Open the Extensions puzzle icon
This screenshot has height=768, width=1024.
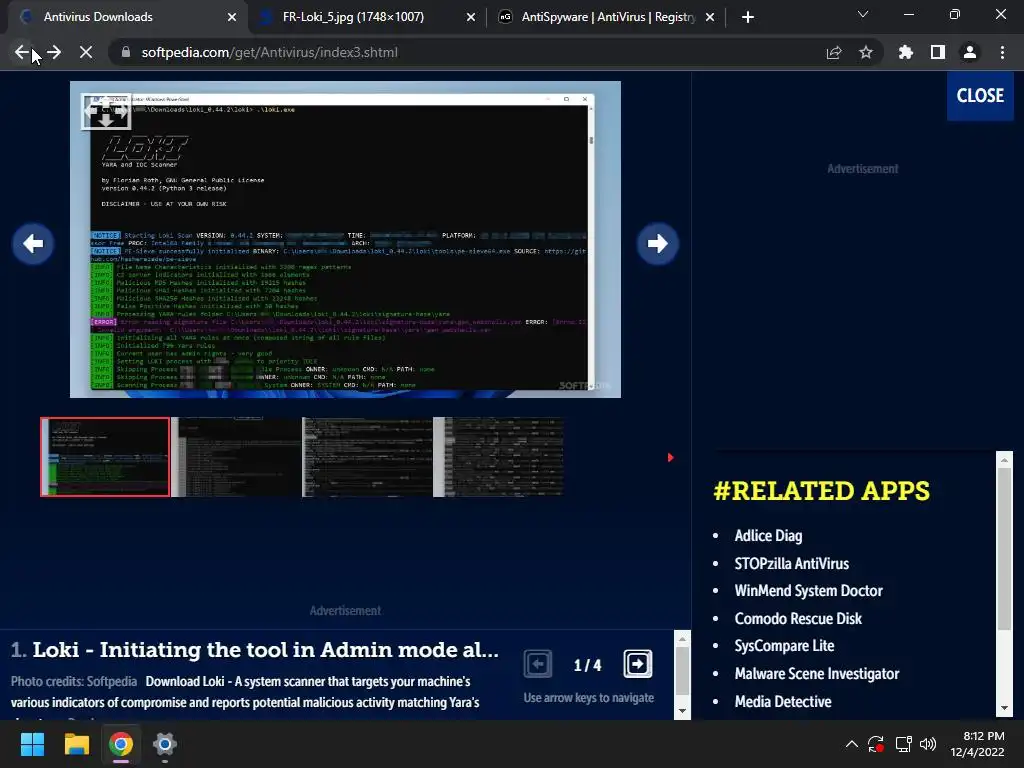click(x=905, y=52)
